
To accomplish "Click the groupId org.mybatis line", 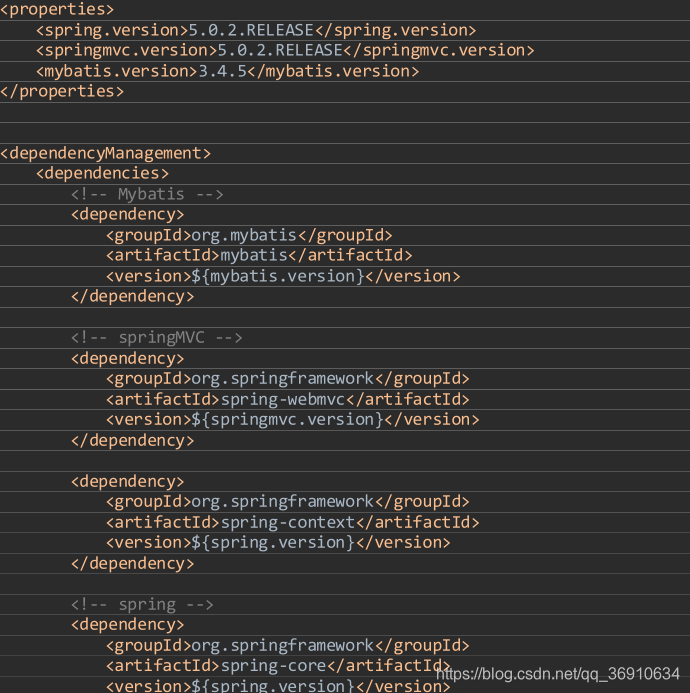I will coord(249,235).
